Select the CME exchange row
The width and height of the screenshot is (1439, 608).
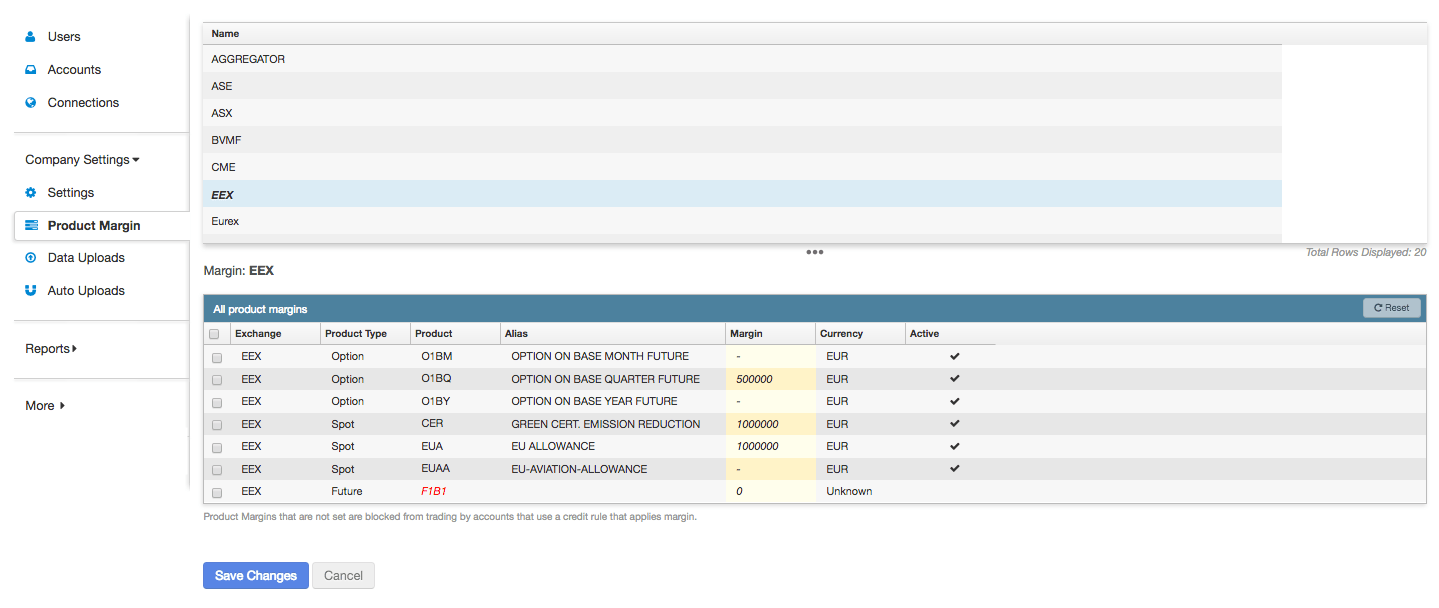point(742,167)
